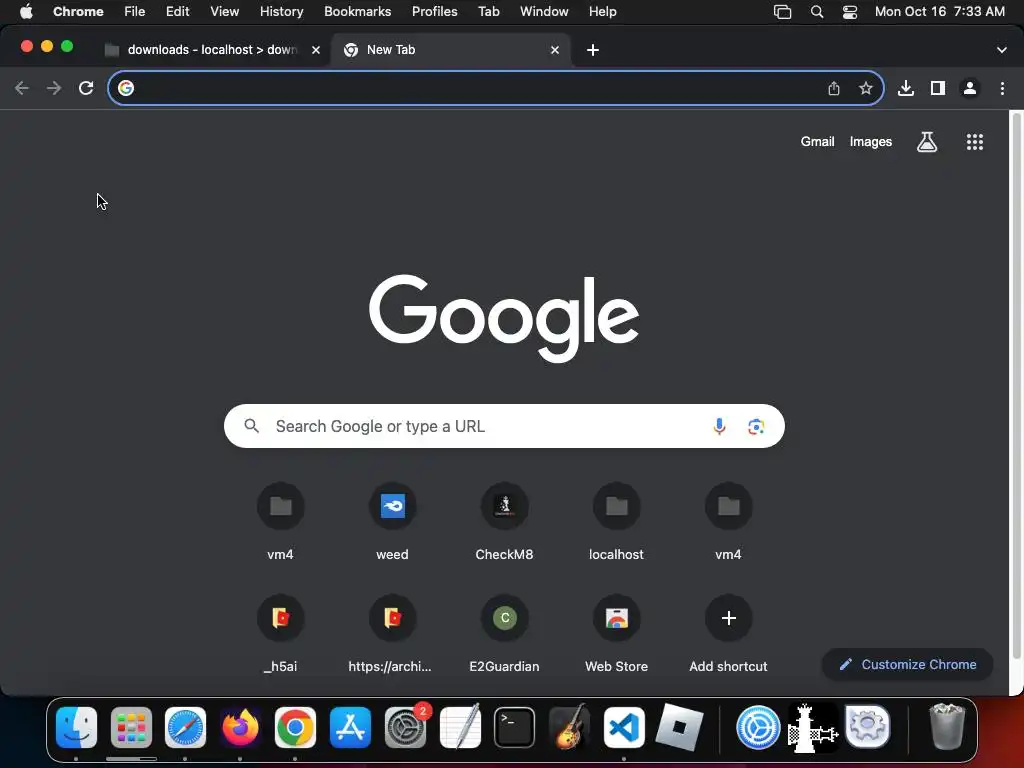Open the Chrome downloads icon
The width and height of the screenshot is (1024, 768).
(x=906, y=88)
